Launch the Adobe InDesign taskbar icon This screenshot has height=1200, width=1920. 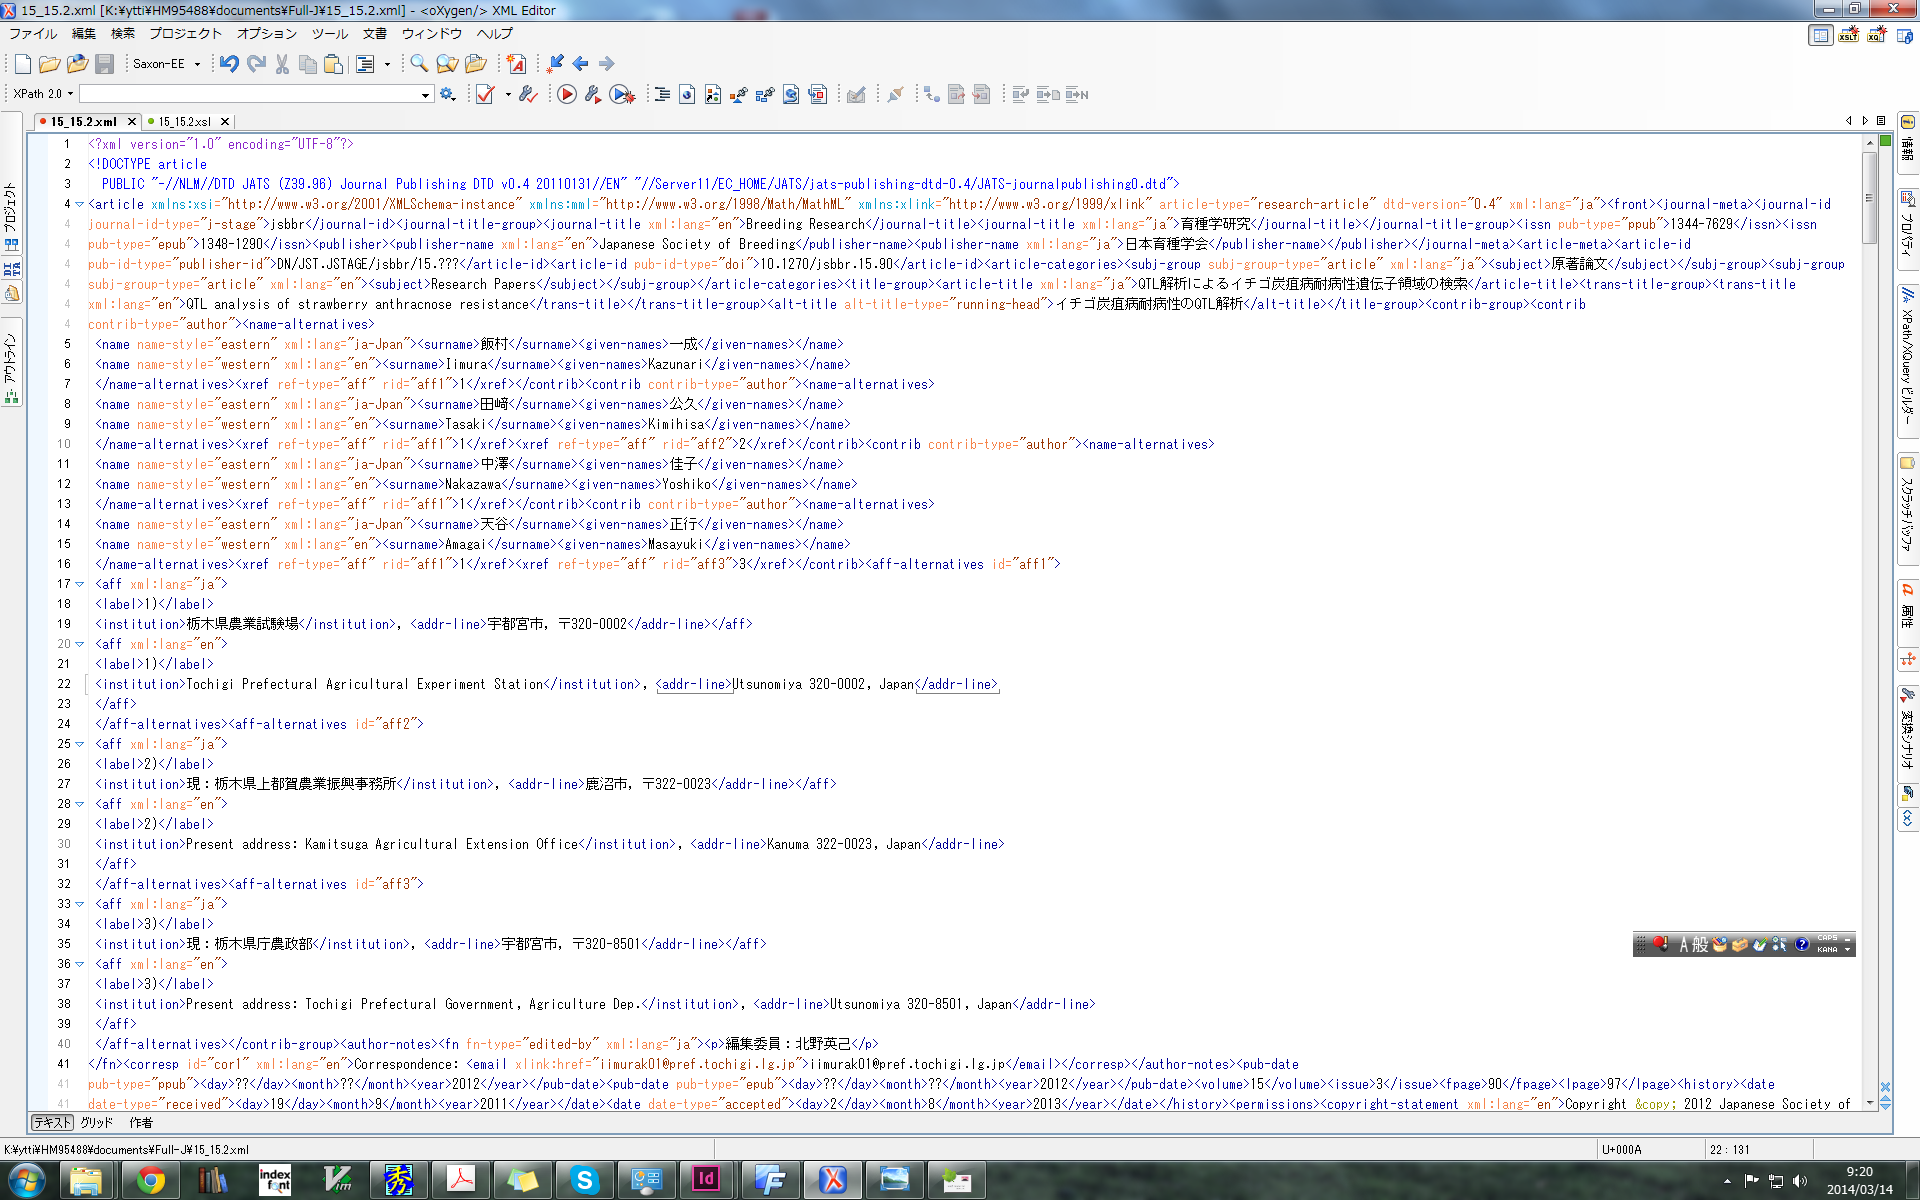click(x=705, y=1180)
